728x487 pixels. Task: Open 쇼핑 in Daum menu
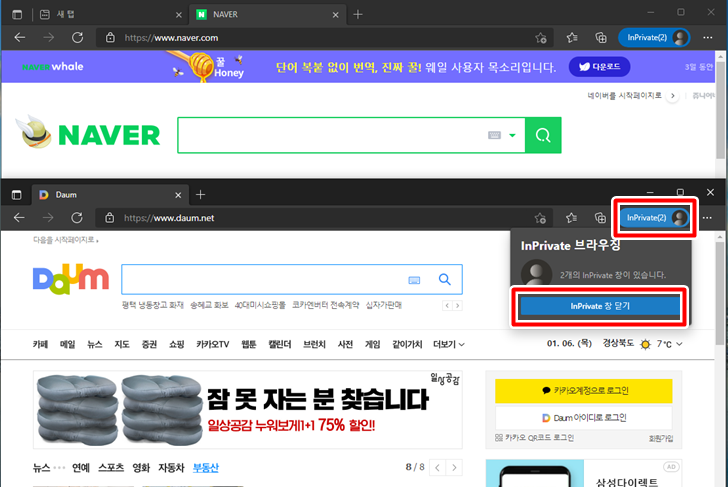[176, 344]
